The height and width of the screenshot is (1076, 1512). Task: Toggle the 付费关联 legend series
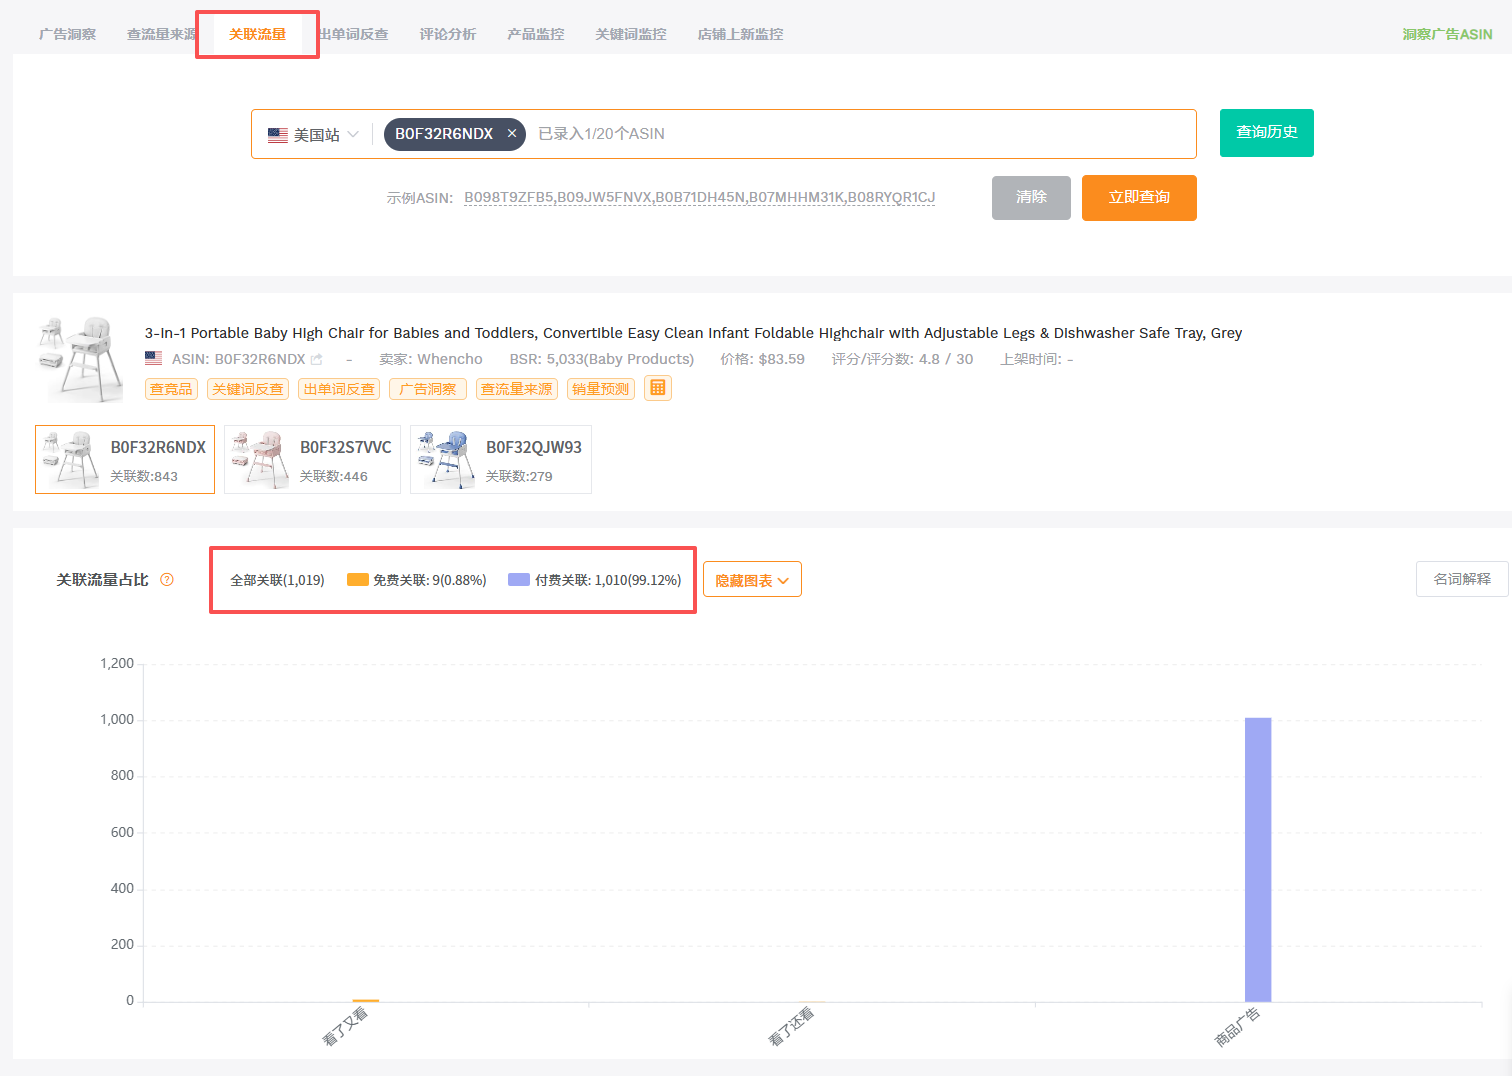[595, 580]
